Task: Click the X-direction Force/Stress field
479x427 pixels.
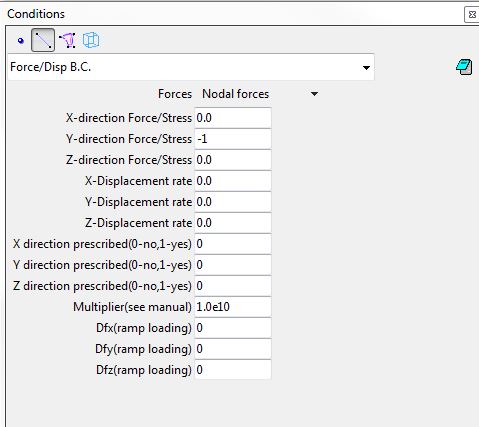Action: pos(233,118)
